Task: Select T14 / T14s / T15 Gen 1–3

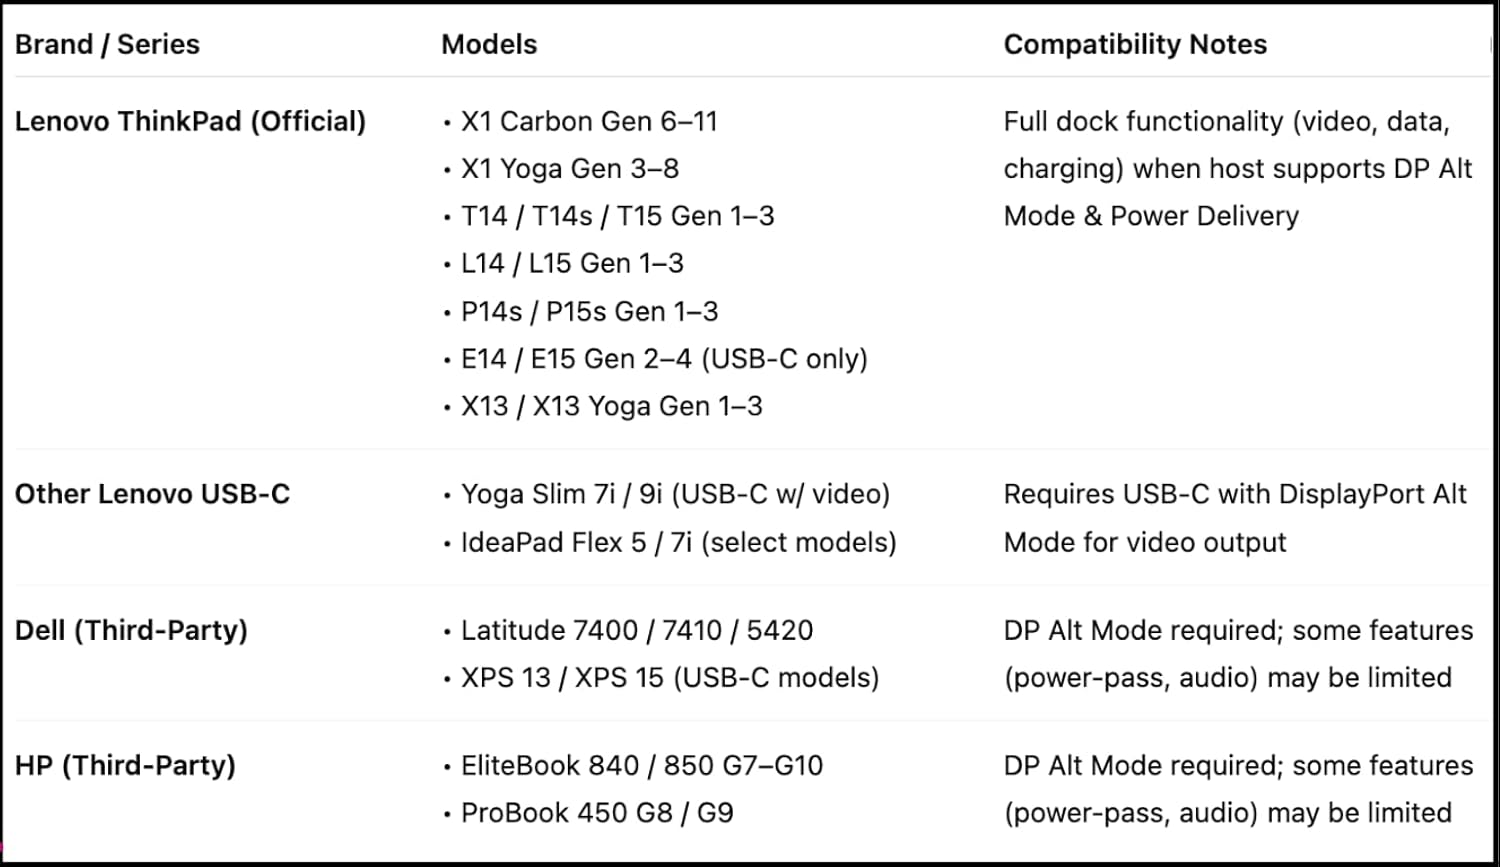Action: pos(617,216)
